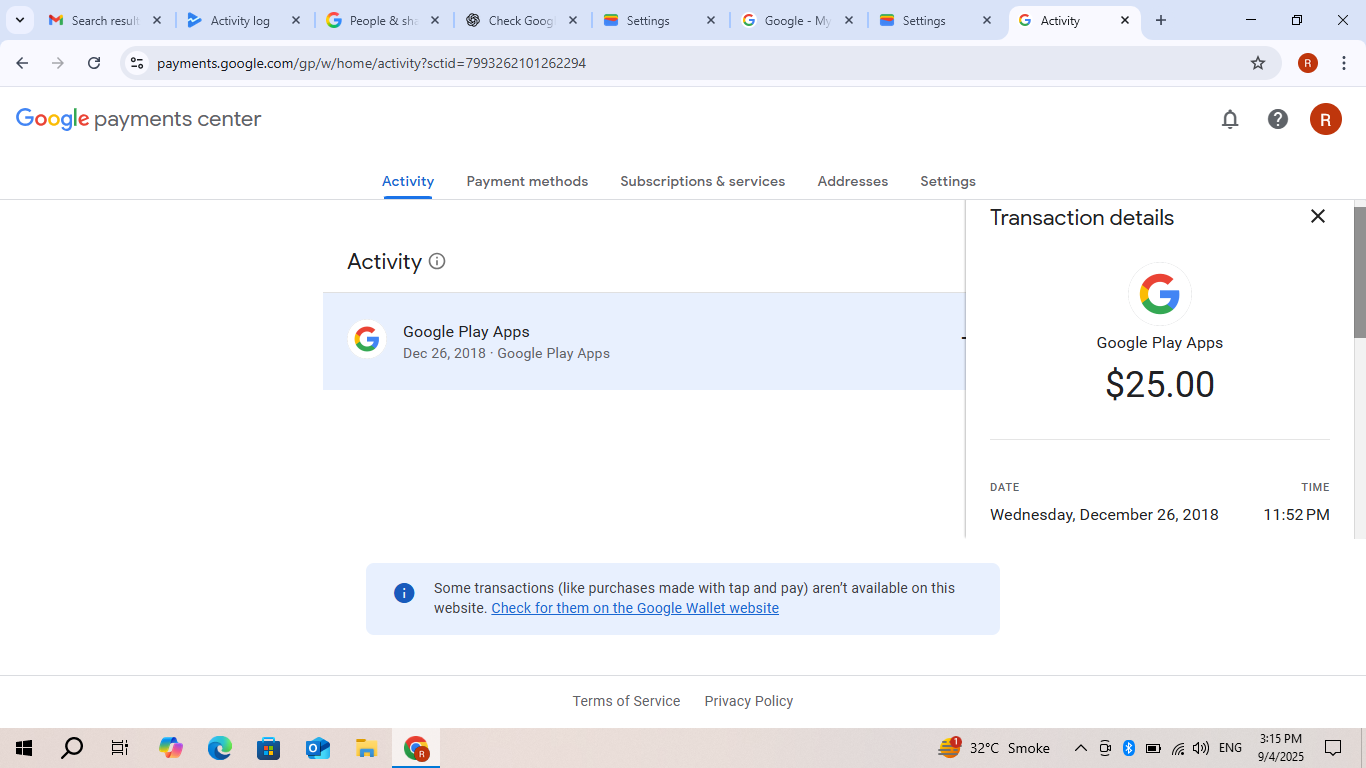The image size is (1366, 768).
Task: Close the People & sharing tab
Action: (x=435, y=20)
